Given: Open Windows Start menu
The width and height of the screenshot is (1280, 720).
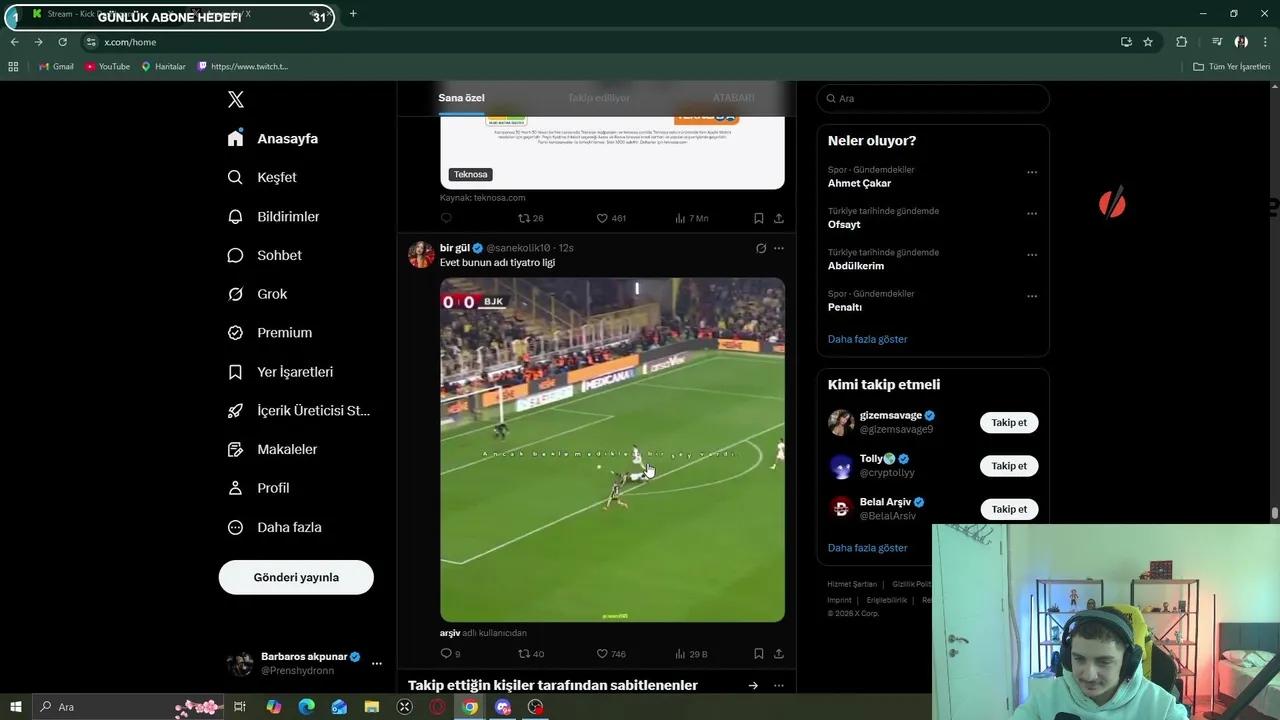Looking at the screenshot, I should 16,707.
